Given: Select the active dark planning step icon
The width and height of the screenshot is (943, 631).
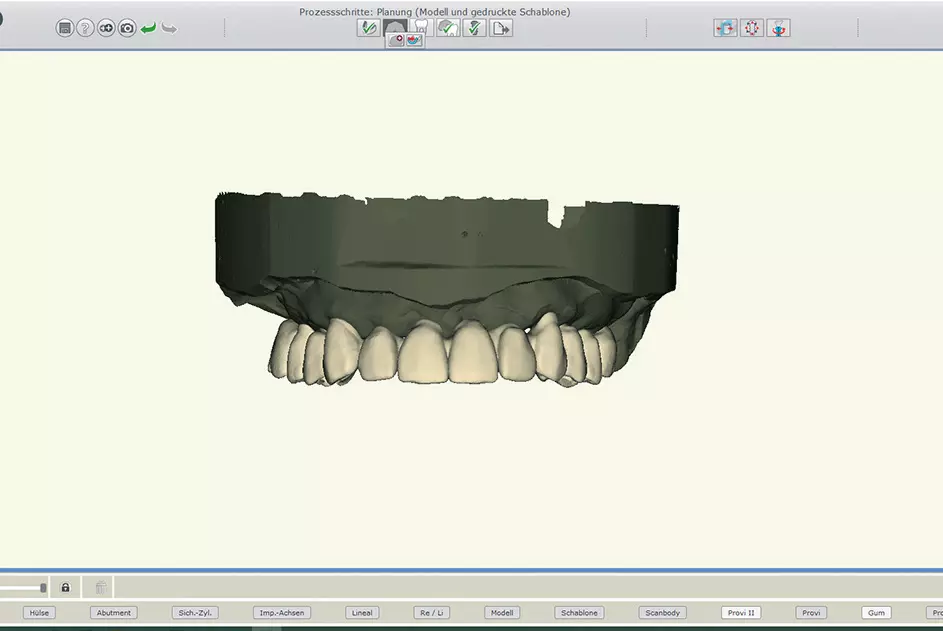Looking at the screenshot, I should pyautogui.click(x=395, y=25).
